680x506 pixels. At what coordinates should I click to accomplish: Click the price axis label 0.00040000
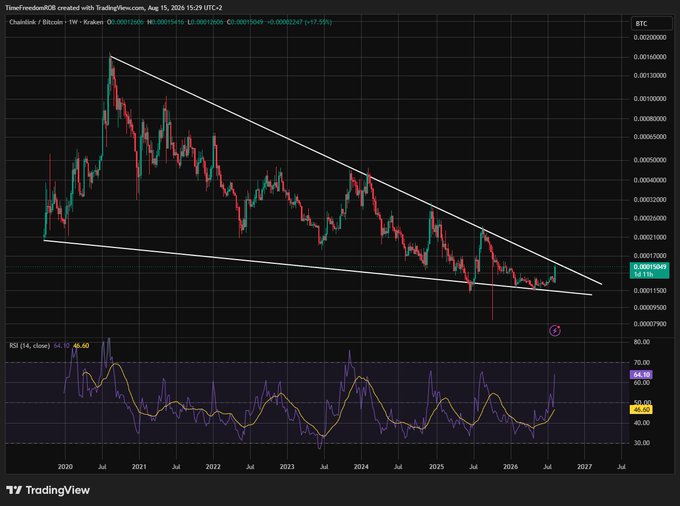coord(650,180)
